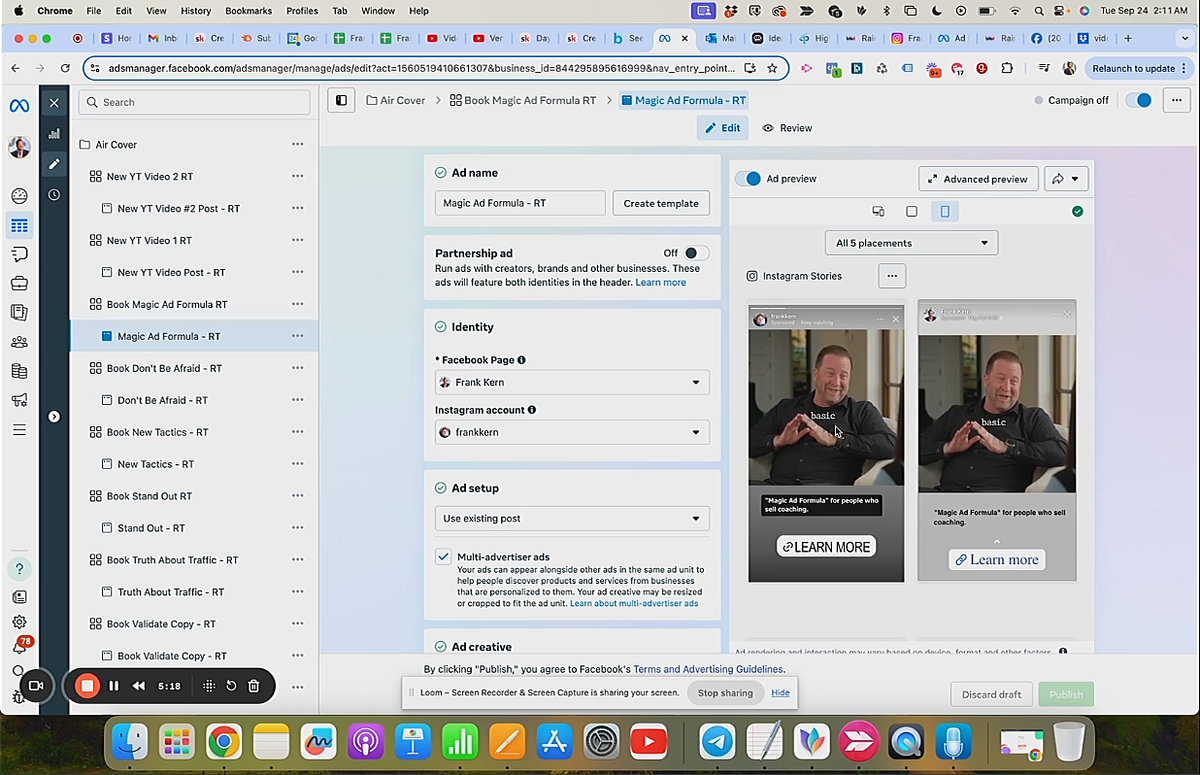The height and width of the screenshot is (775, 1200).
Task: Open the All 5 placements dropdown
Action: point(910,242)
